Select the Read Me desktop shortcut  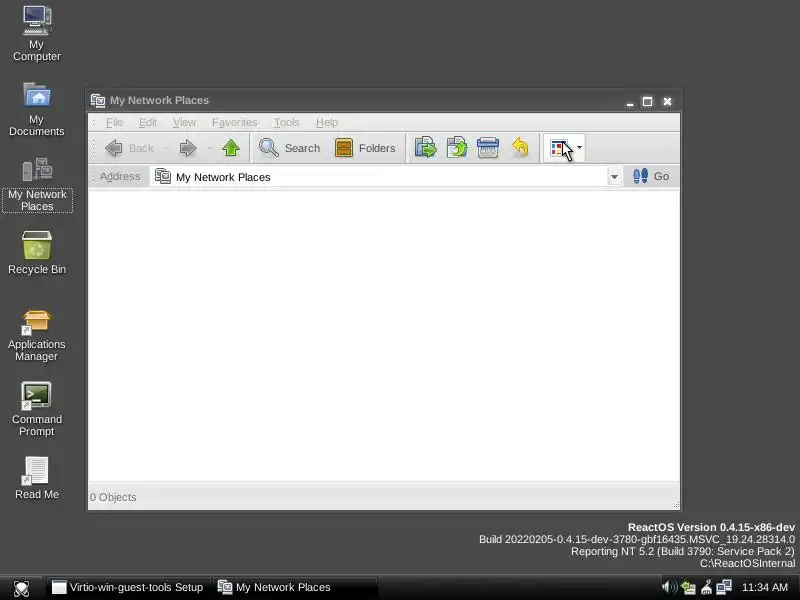tap(37, 478)
